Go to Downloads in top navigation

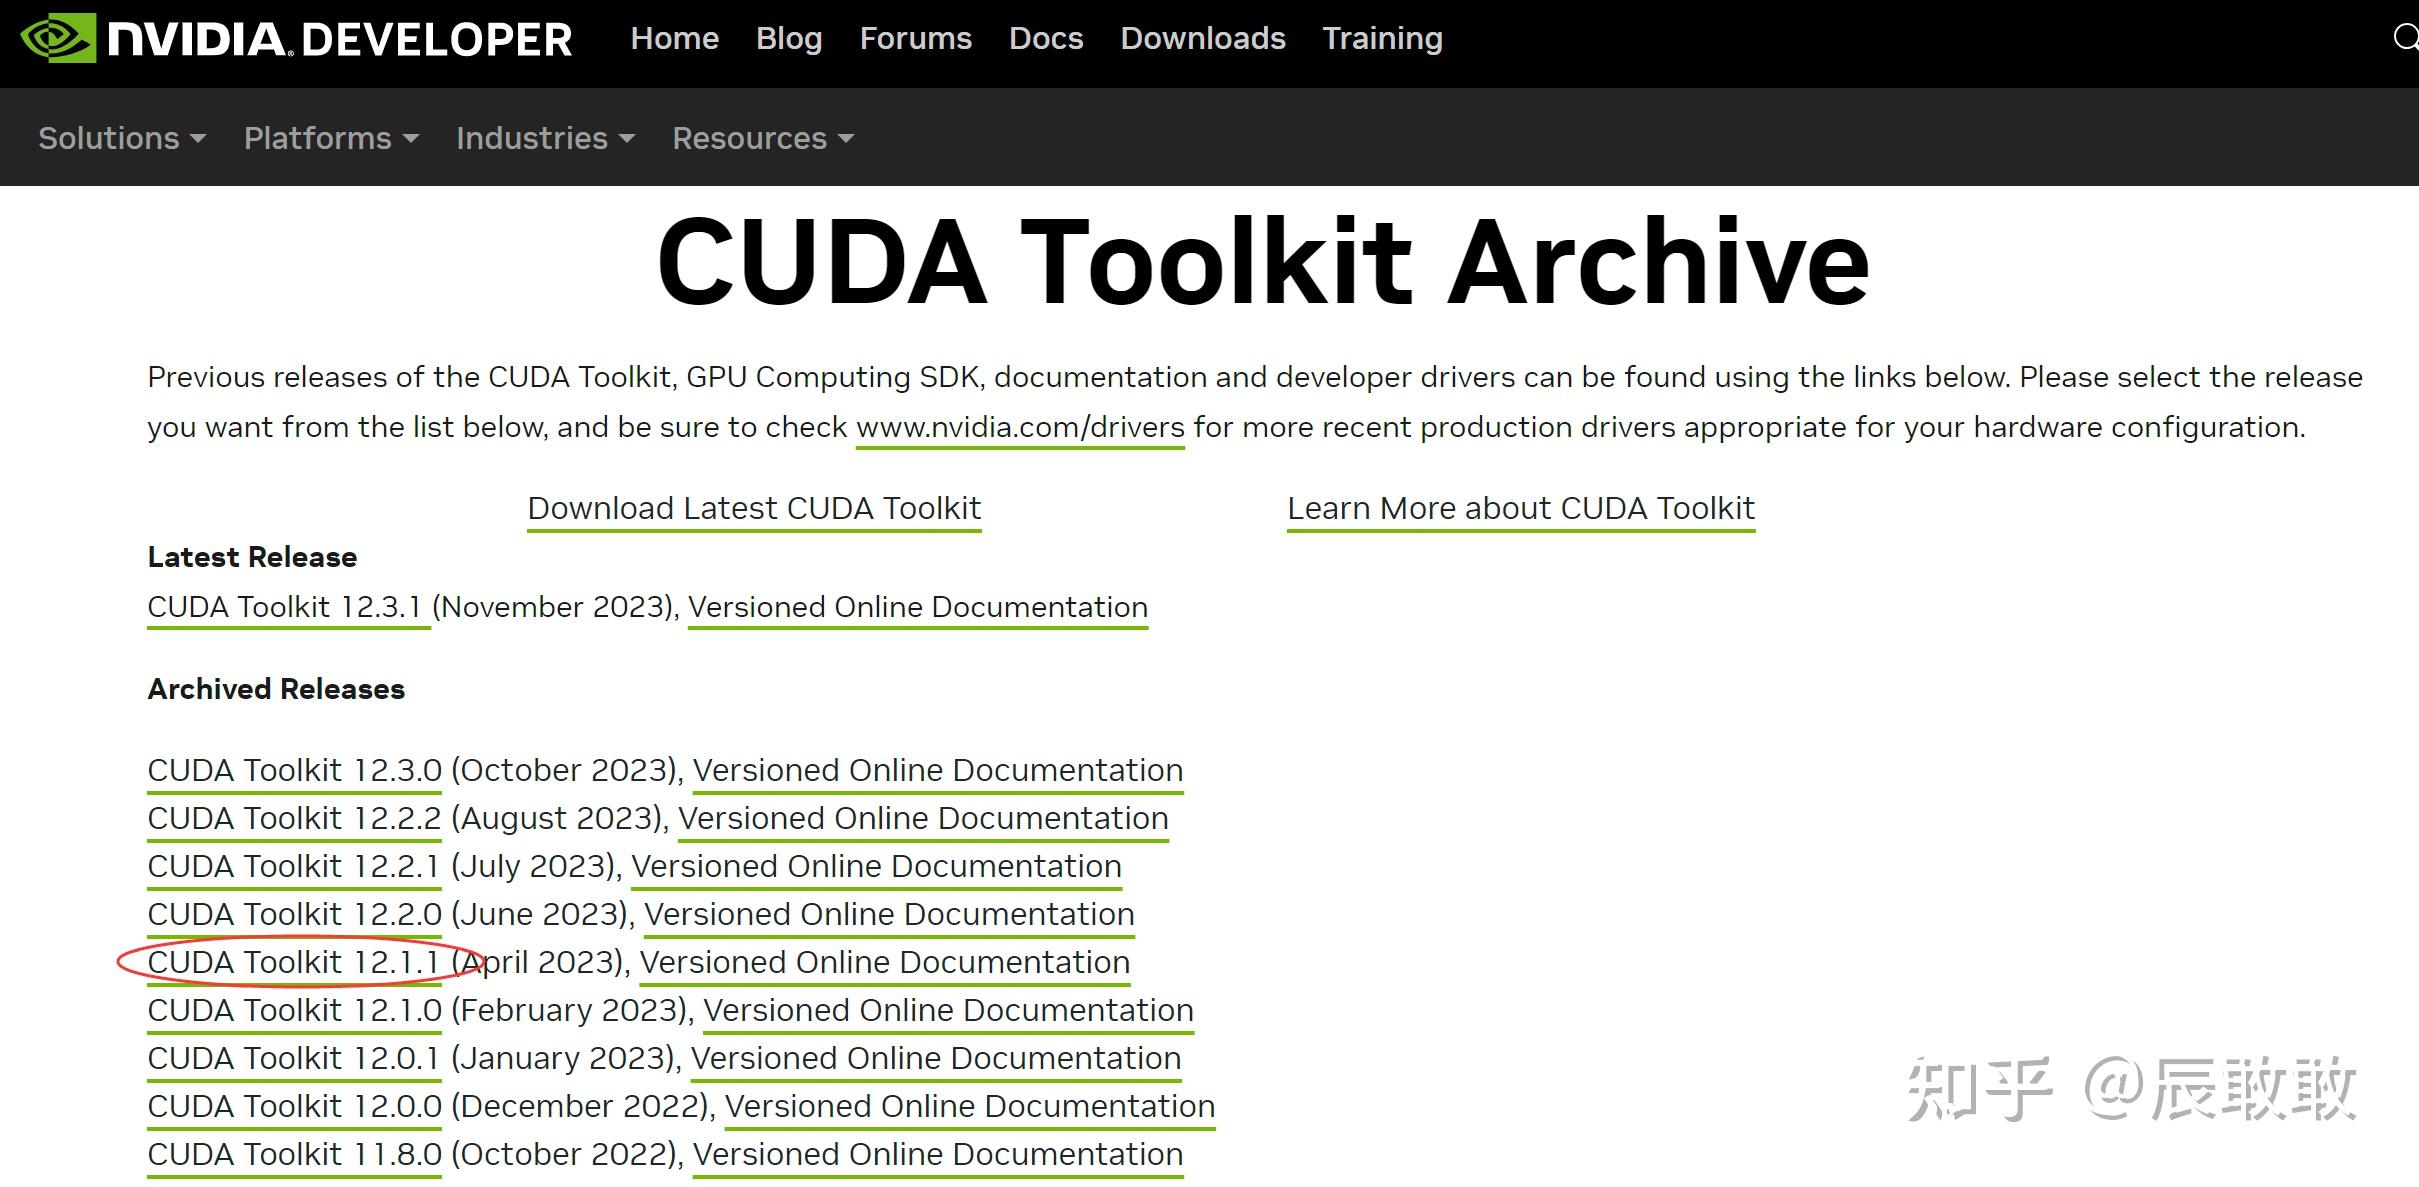[1202, 38]
